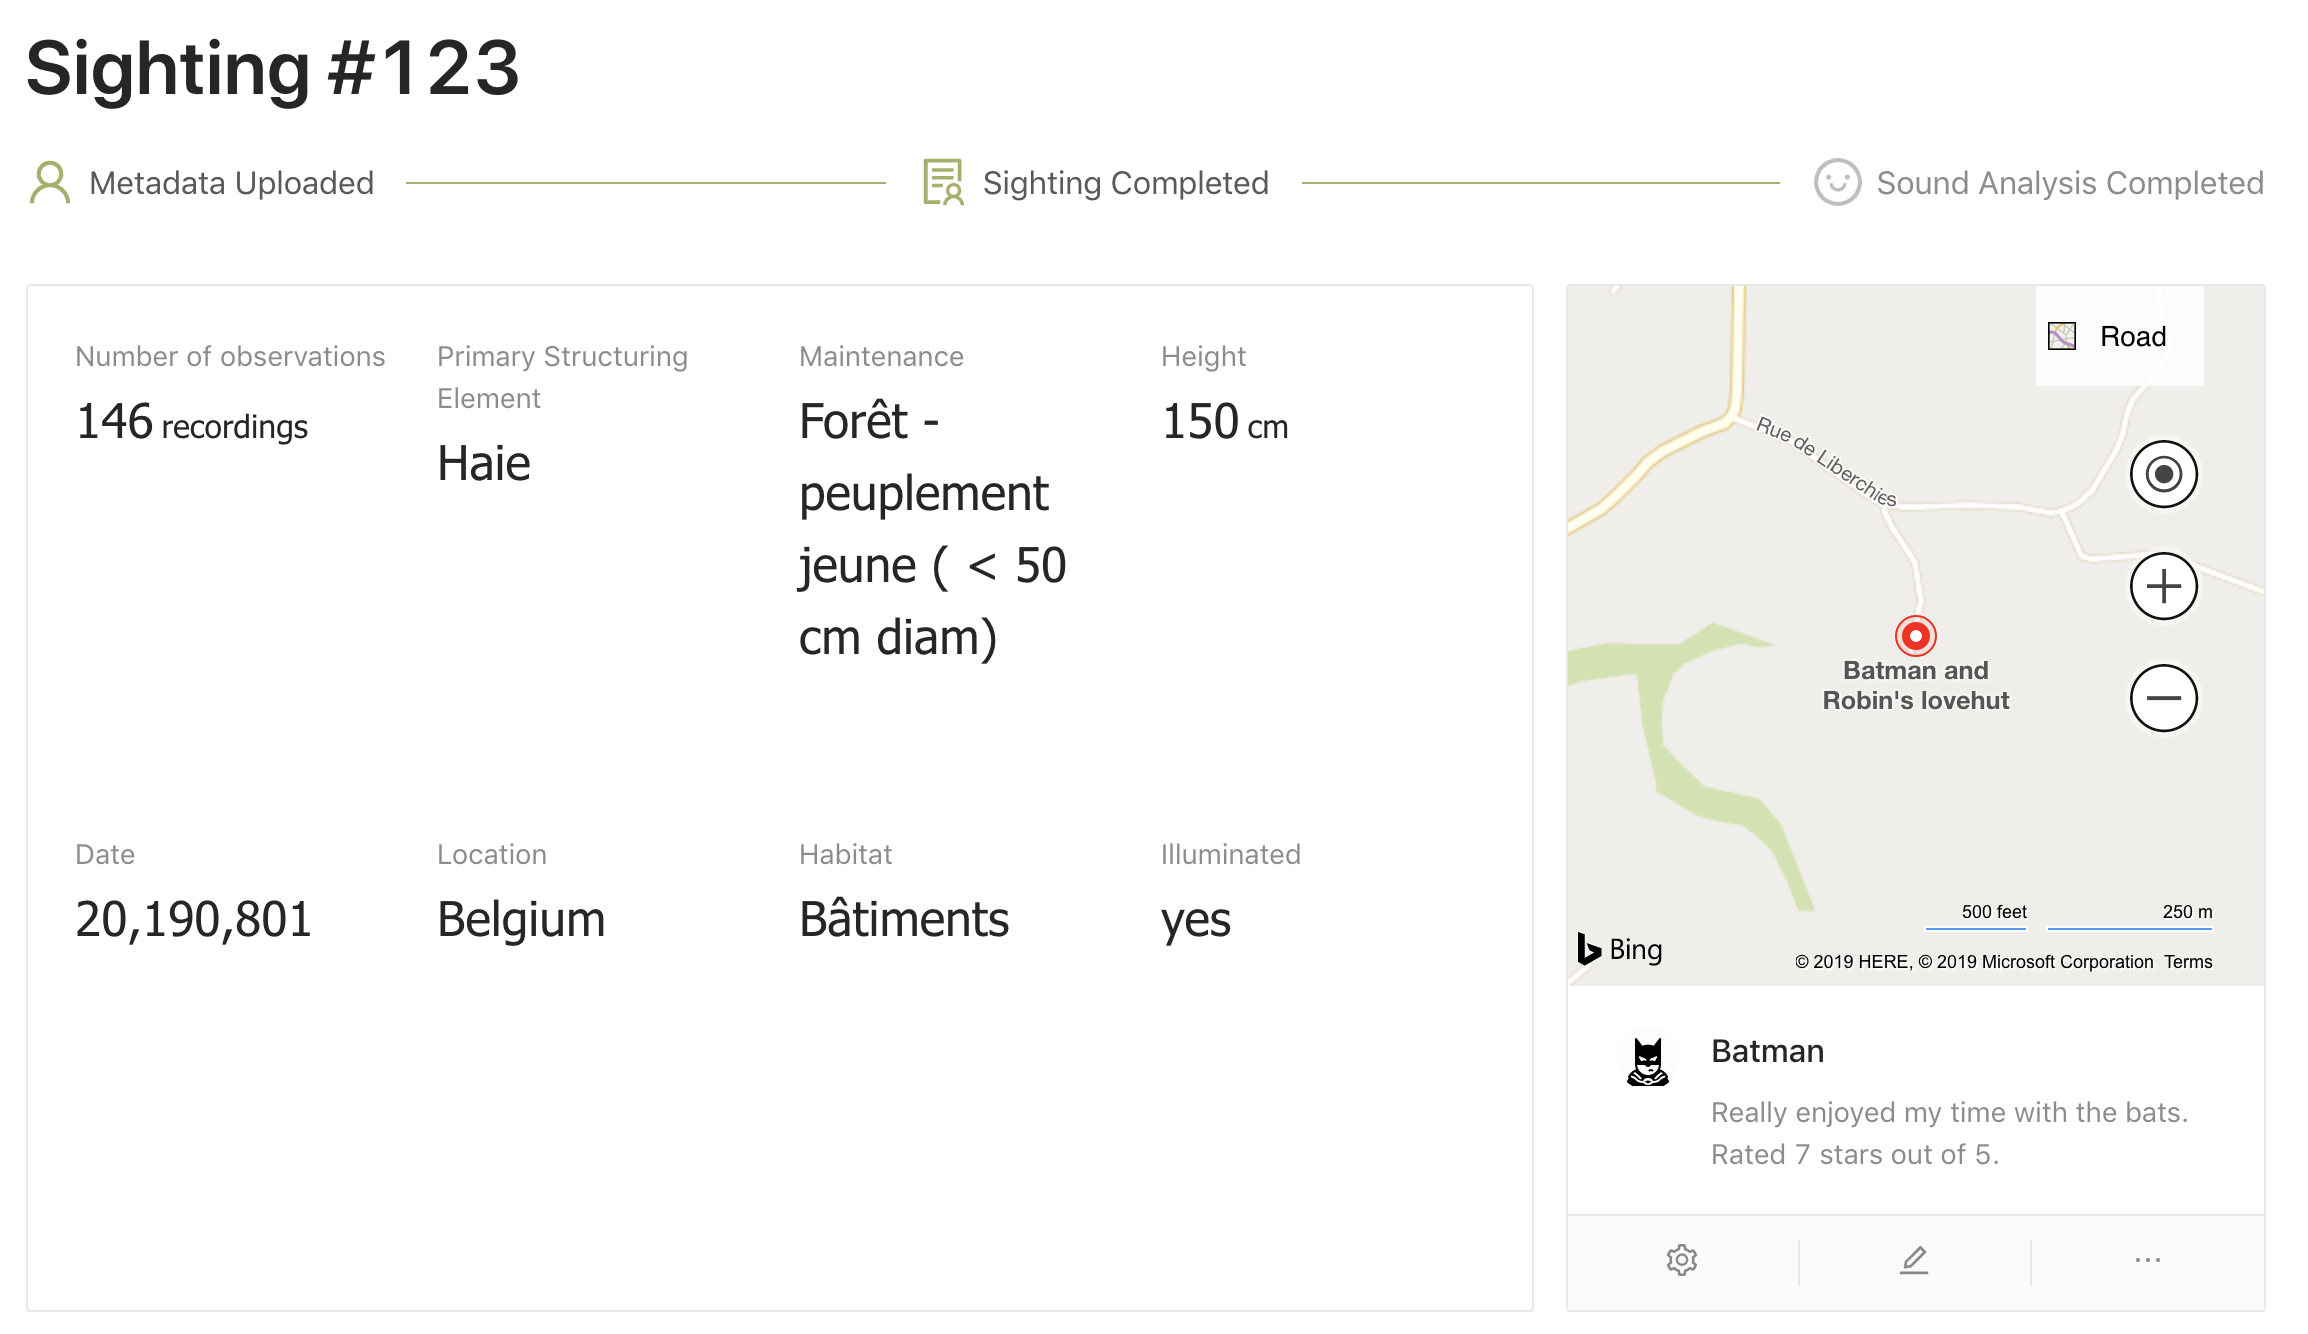Viewport: 2308px width, 1334px height.
Task: Click the Sound Analysis smiley icon
Action: point(1837,183)
